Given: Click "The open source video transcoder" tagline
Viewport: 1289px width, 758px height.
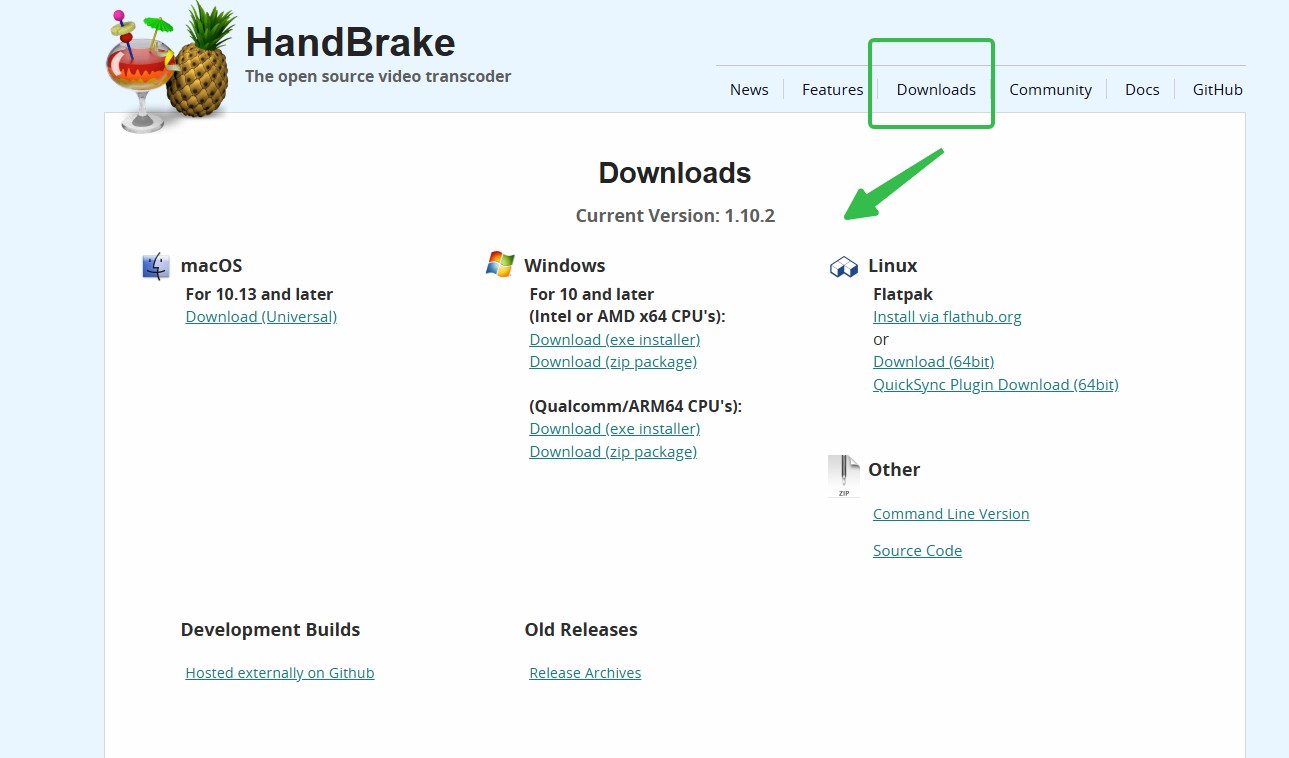Looking at the screenshot, I should pos(378,77).
